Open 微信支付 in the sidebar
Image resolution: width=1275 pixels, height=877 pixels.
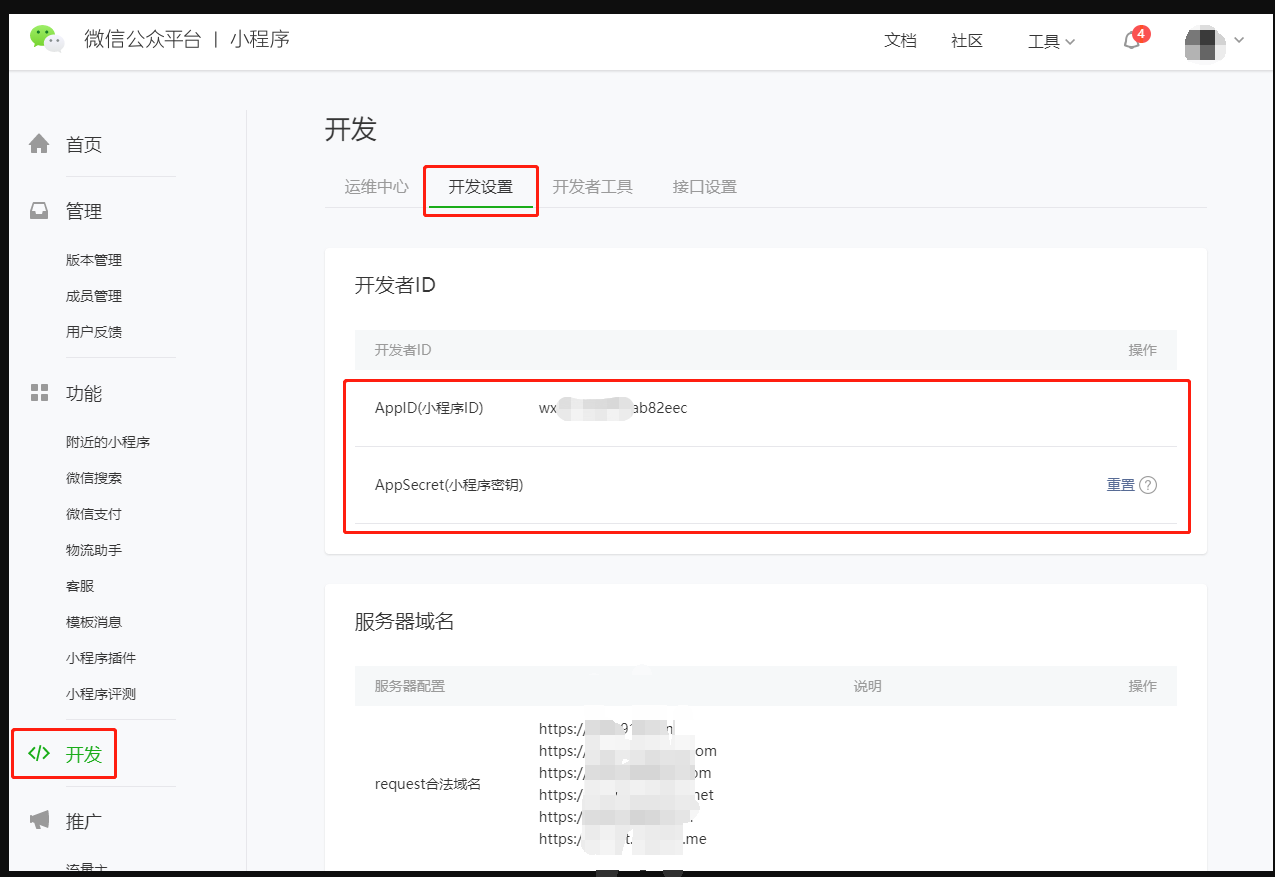coord(94,514)
